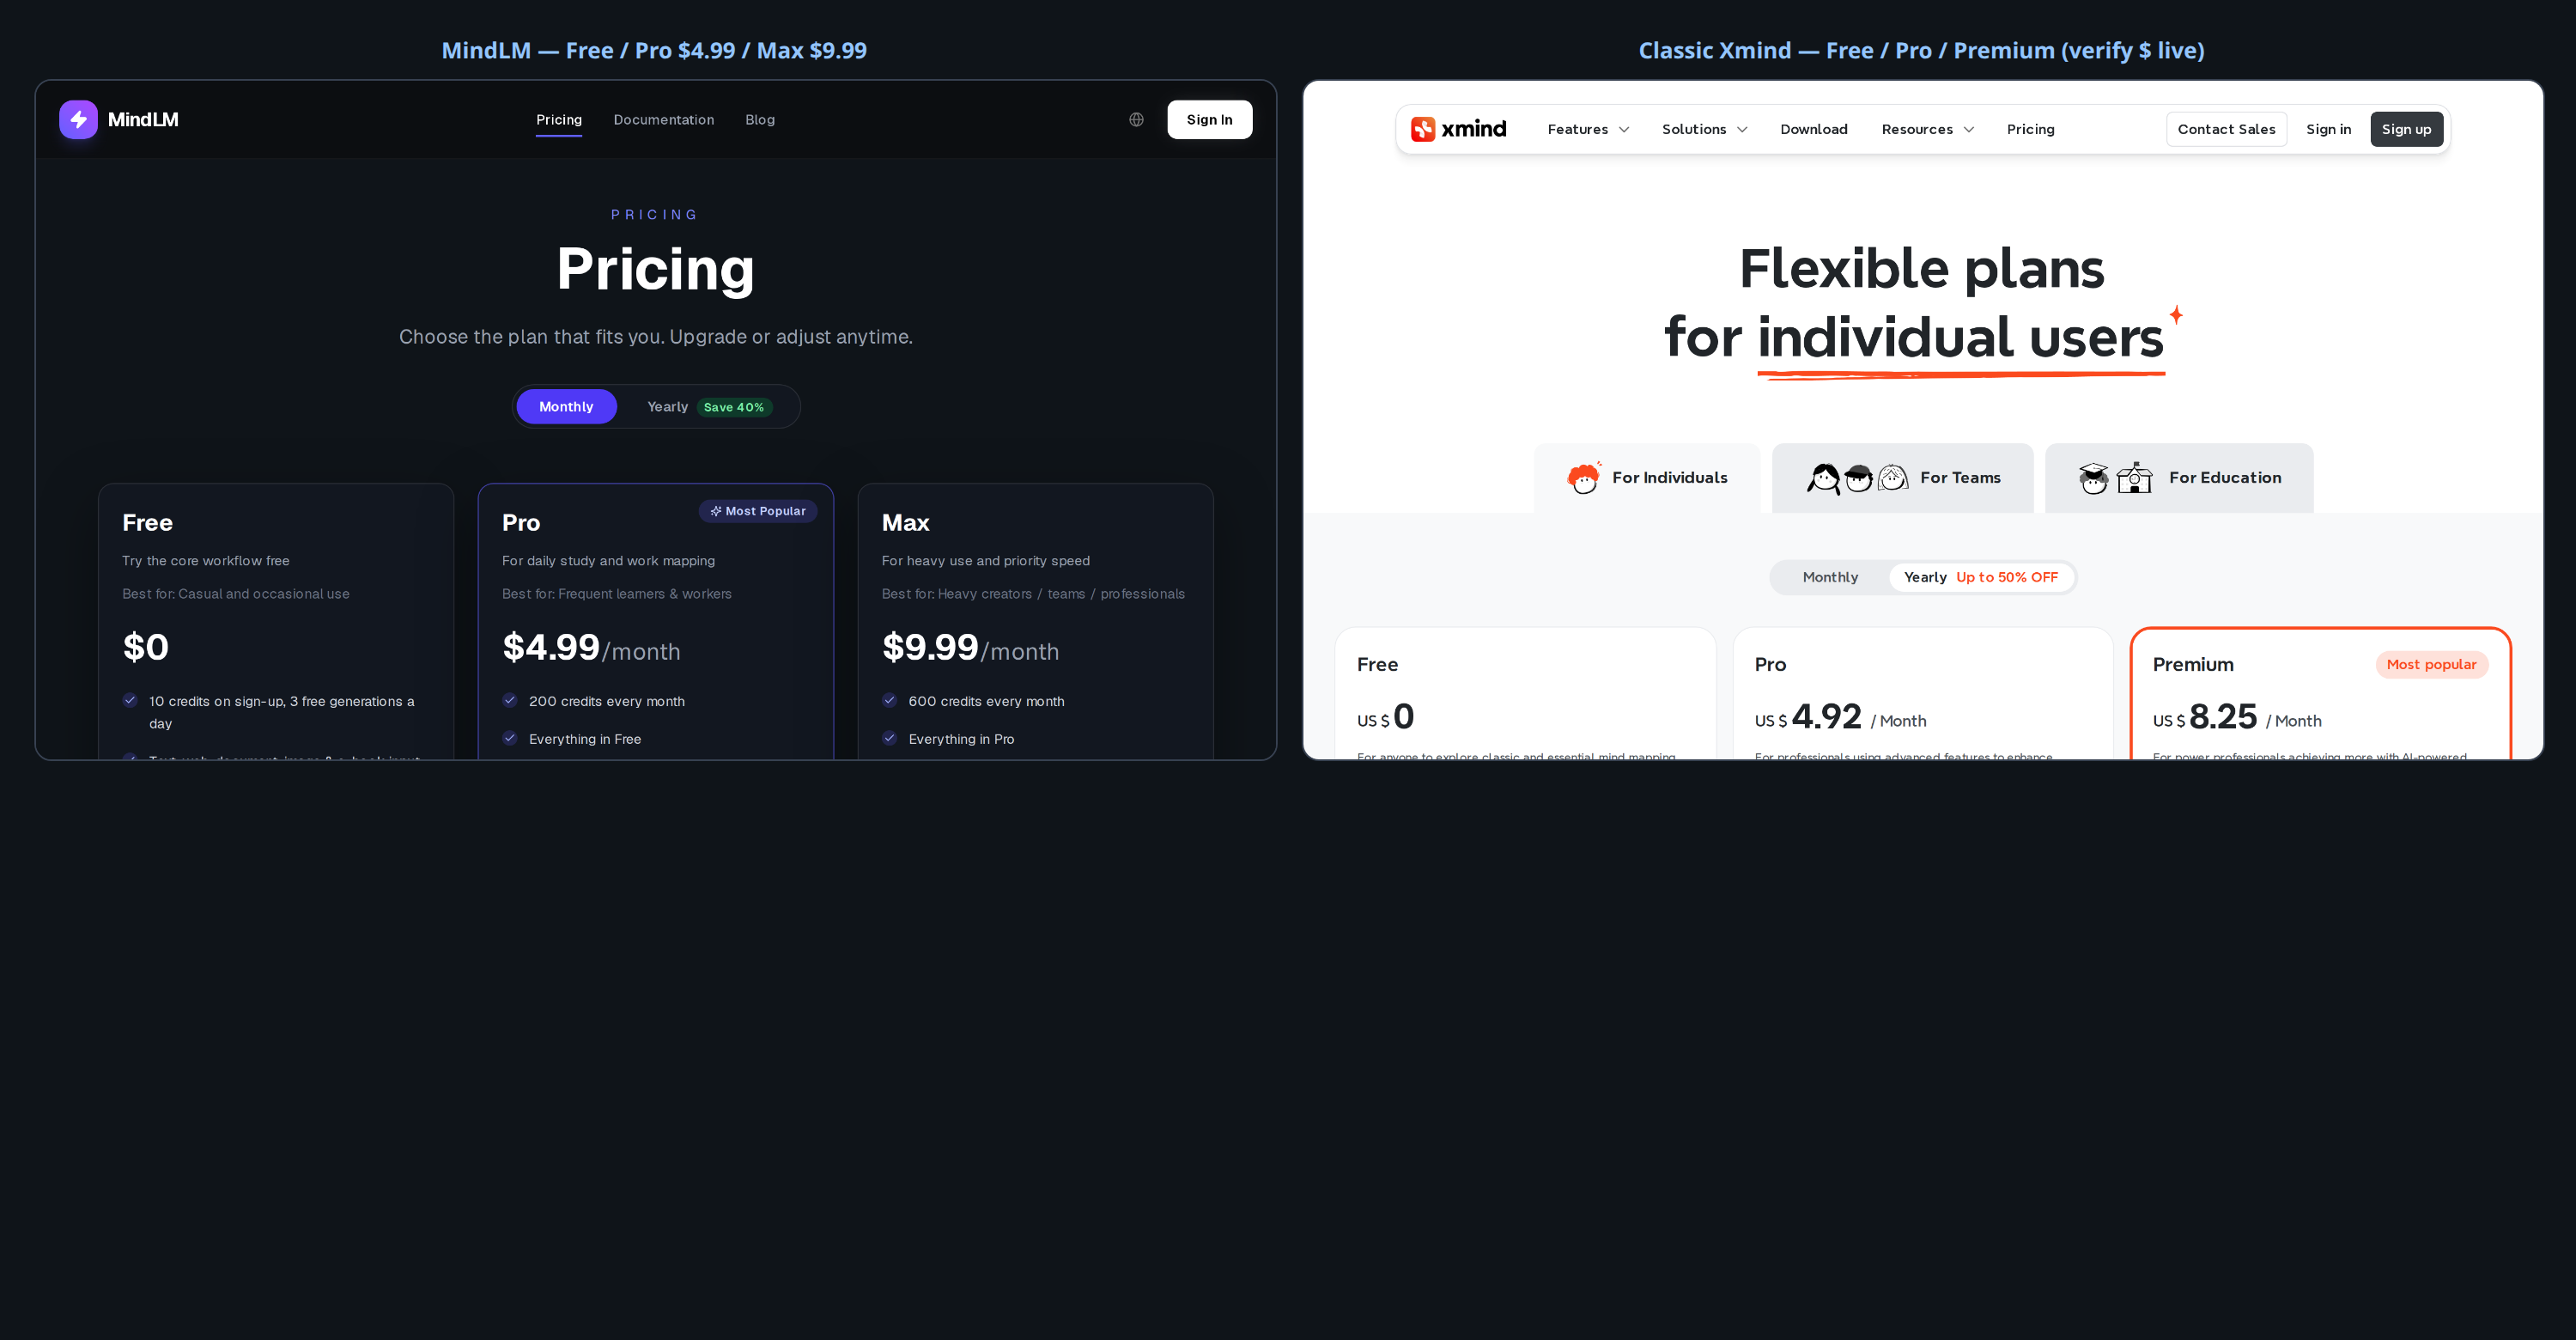2576x1340 pixels.
Task: Click checkmark beside Everything in Free
Action: (510, 738)
